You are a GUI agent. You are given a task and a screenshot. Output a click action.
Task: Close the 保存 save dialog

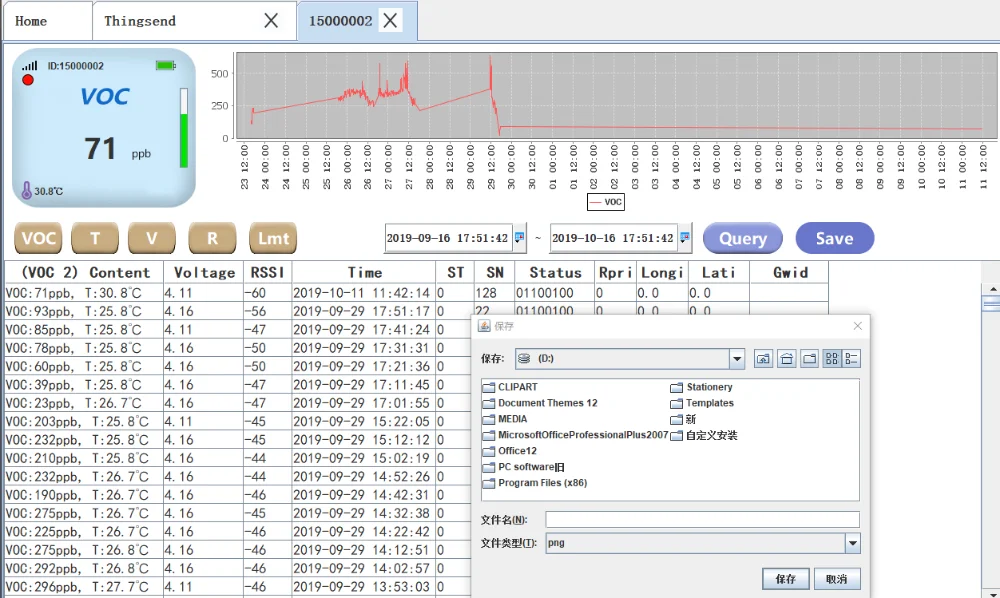858,326
